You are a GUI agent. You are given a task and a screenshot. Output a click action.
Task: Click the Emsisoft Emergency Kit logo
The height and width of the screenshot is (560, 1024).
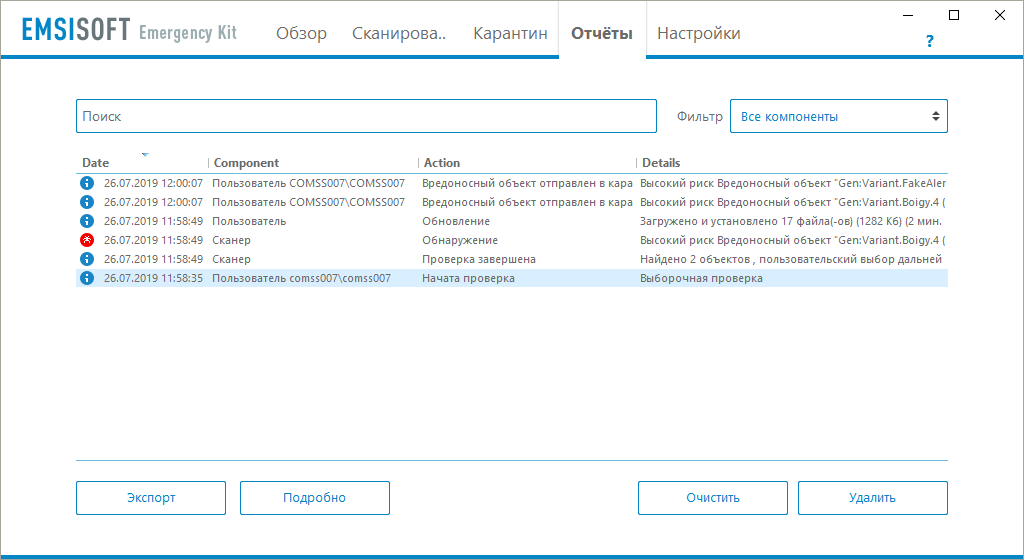(x=129, y=31)
